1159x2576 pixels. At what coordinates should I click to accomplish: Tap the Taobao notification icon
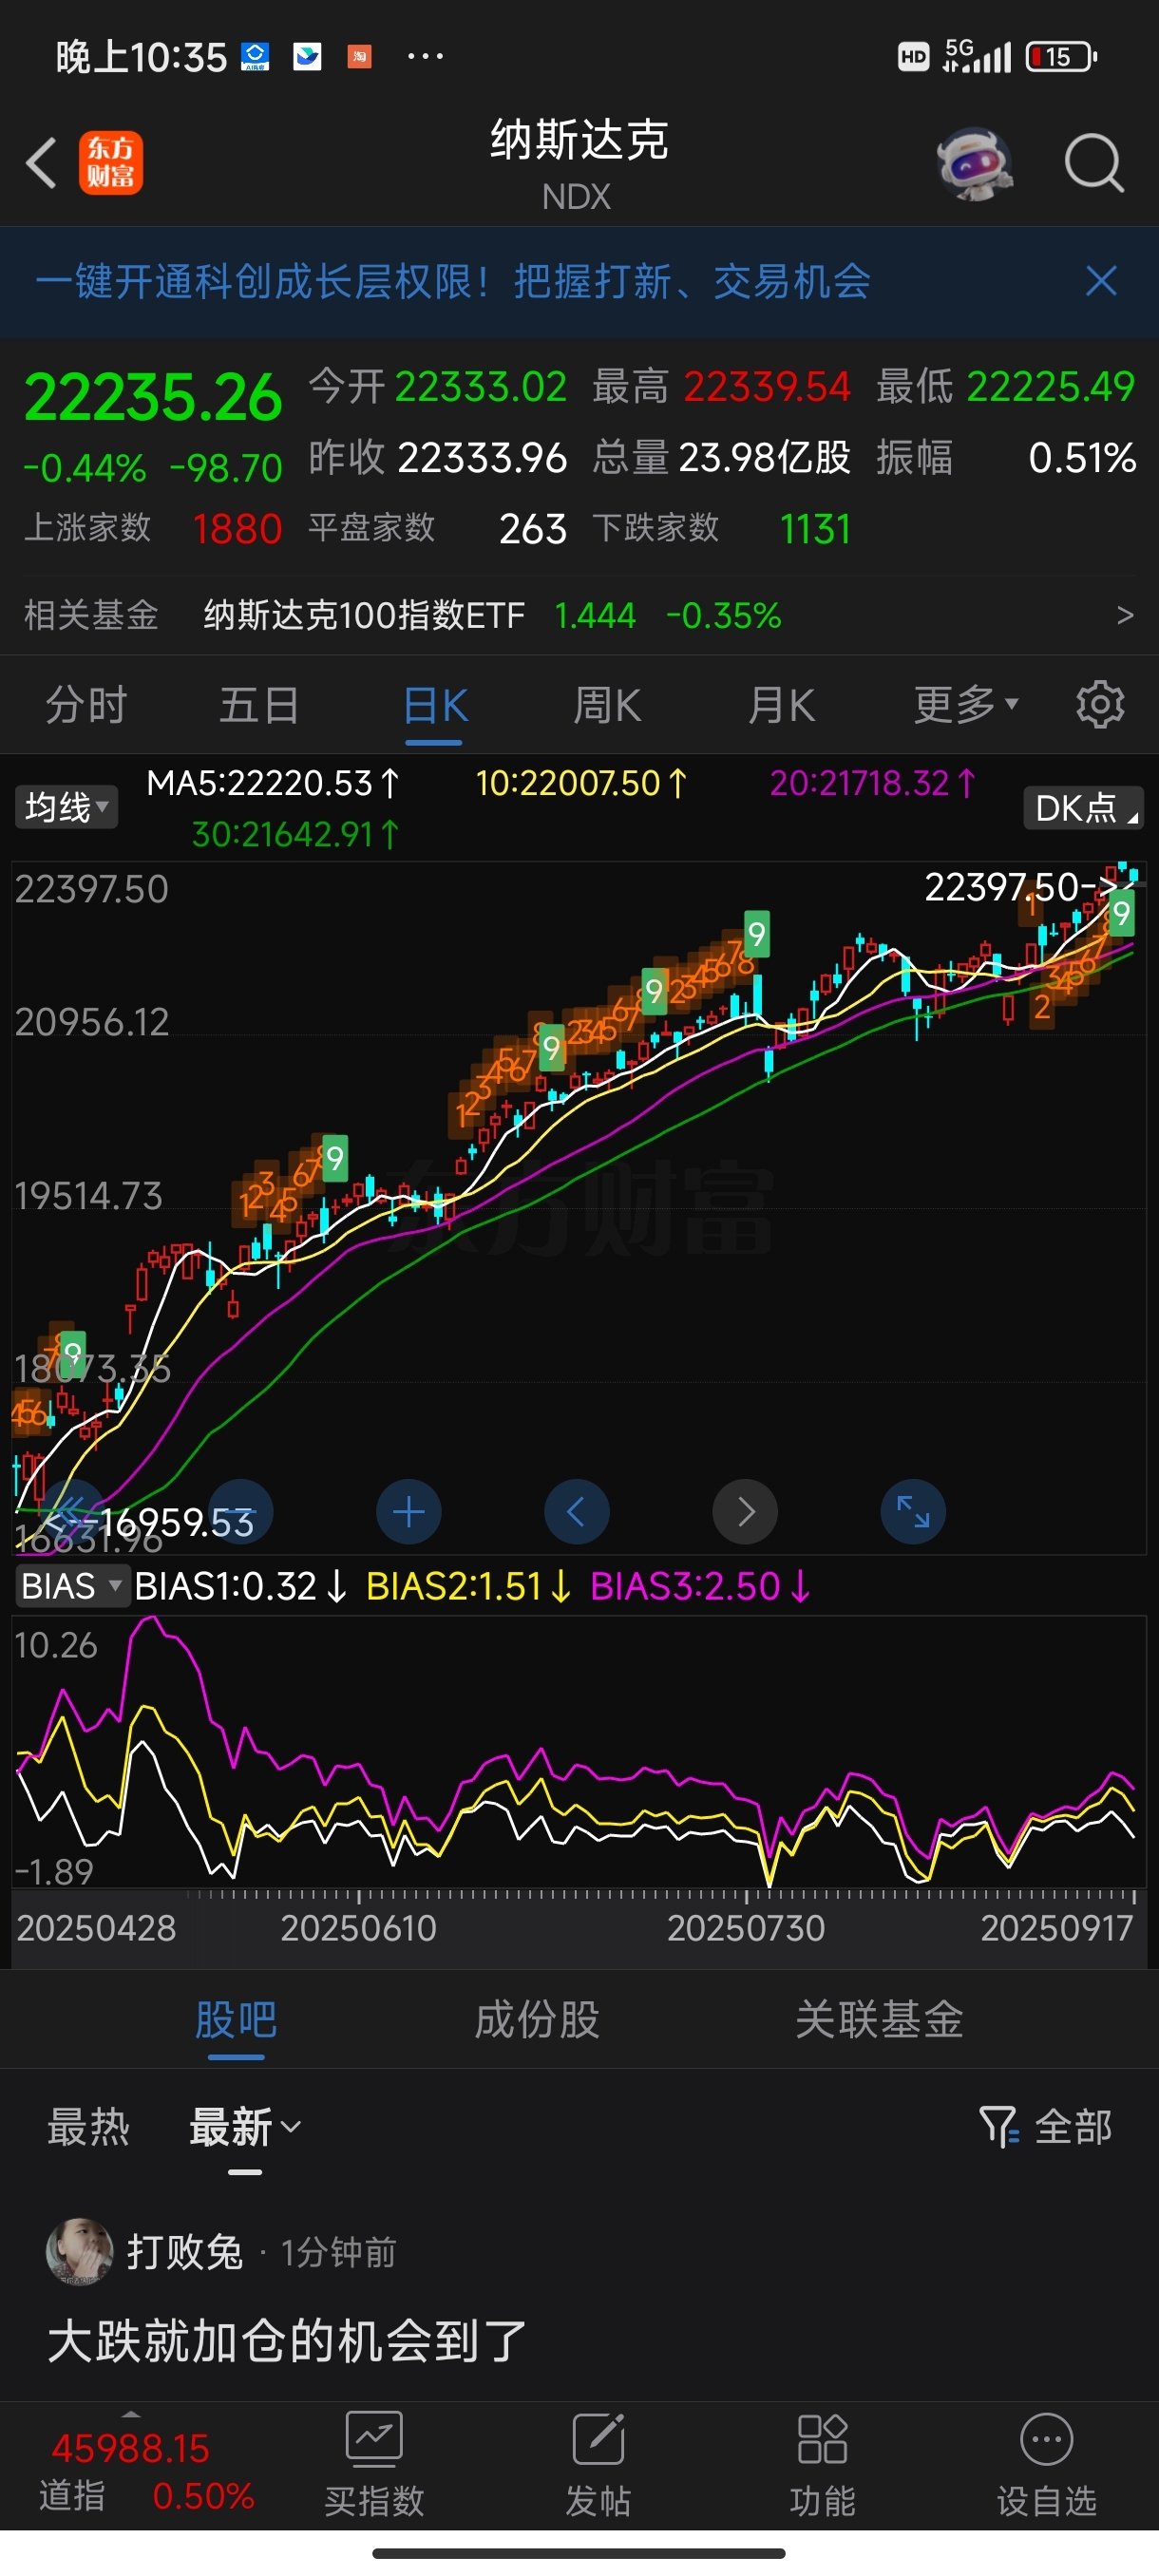click(x=360, y=57)
